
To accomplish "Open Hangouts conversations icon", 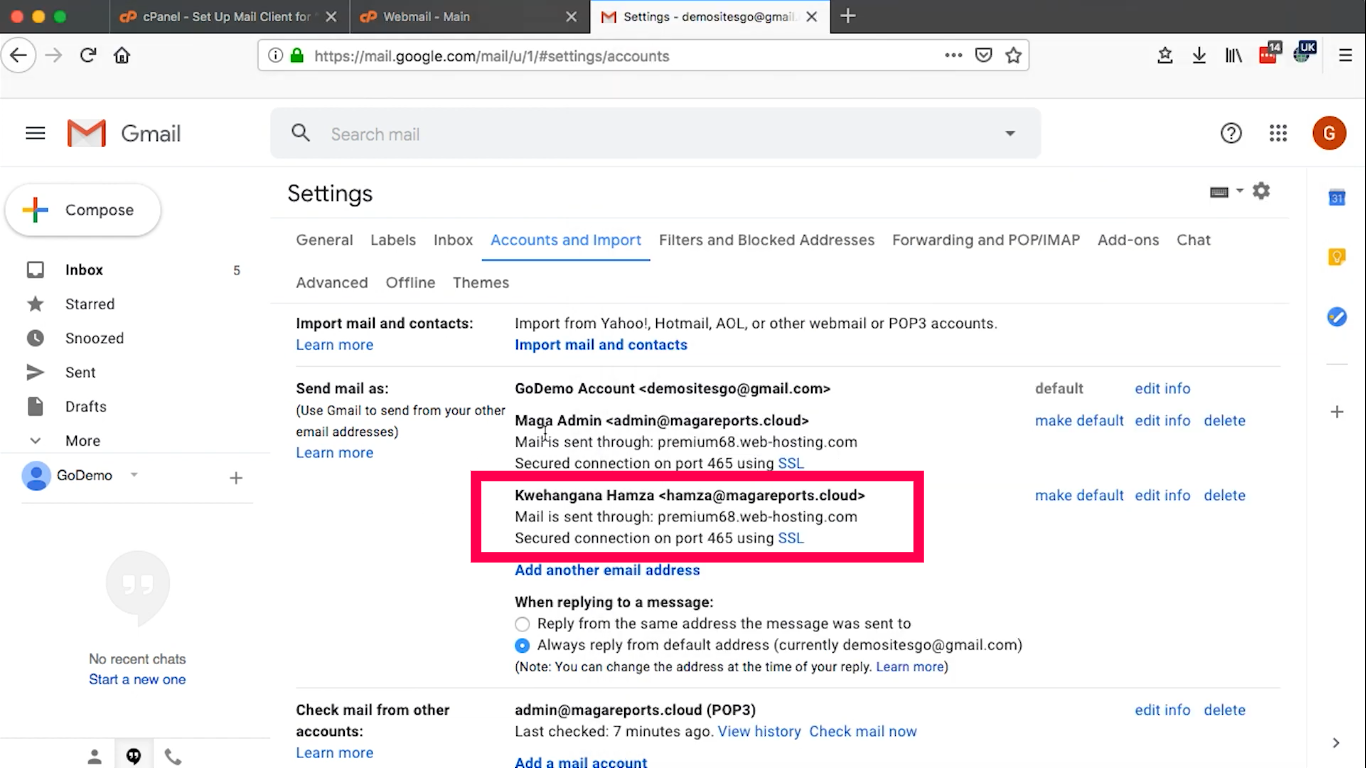I will click(x=133, y=757).
